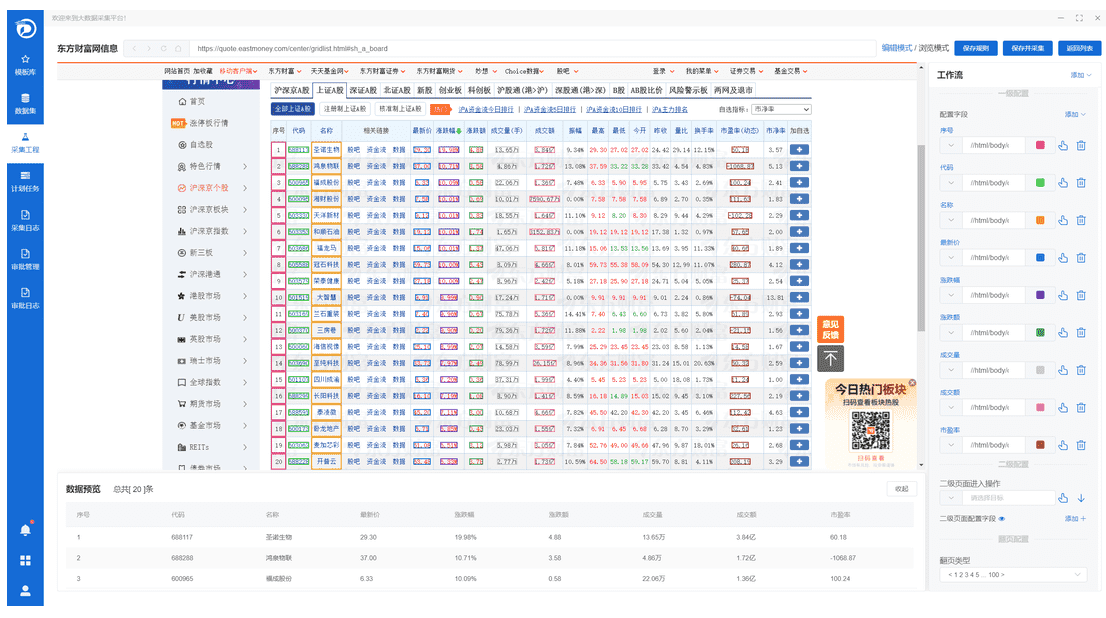Click the 保存并采集 button
Image resolution: width=1106 pixels, height=618 pixels.
[1028, 48]
